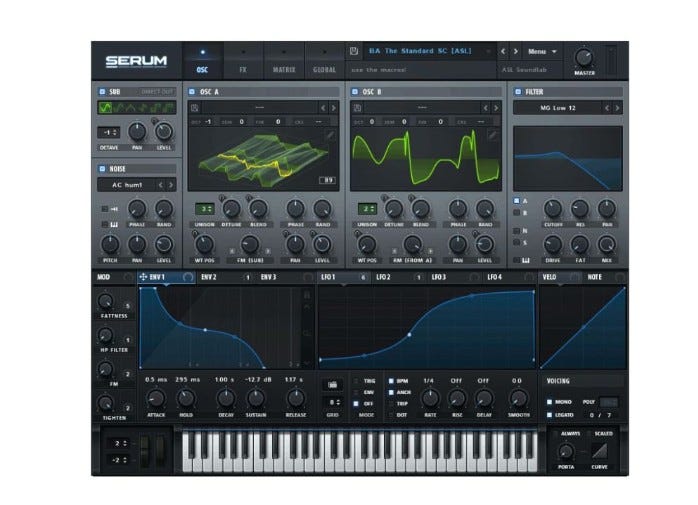
Task: Click the MASTER volume knob
Action: click(x=584, y=58)
